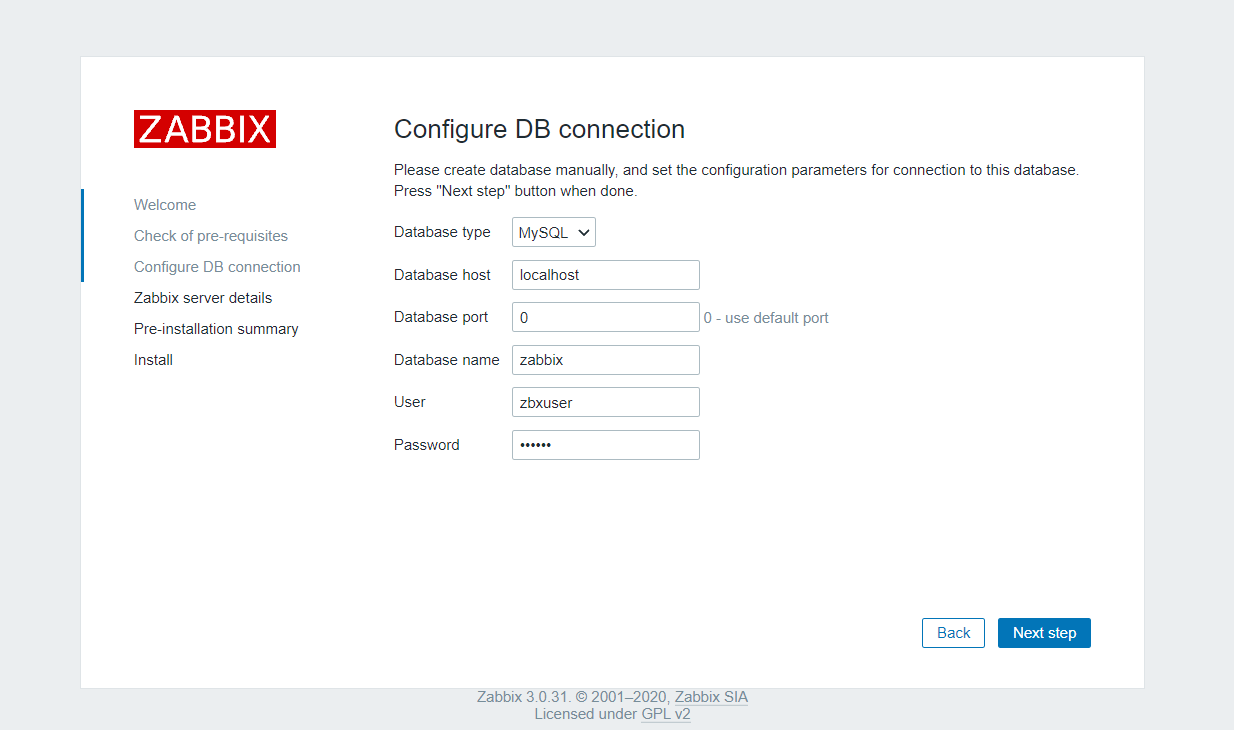Click the Database port label
Screen dimensions: 1234x730
click(x=441, y=317)
